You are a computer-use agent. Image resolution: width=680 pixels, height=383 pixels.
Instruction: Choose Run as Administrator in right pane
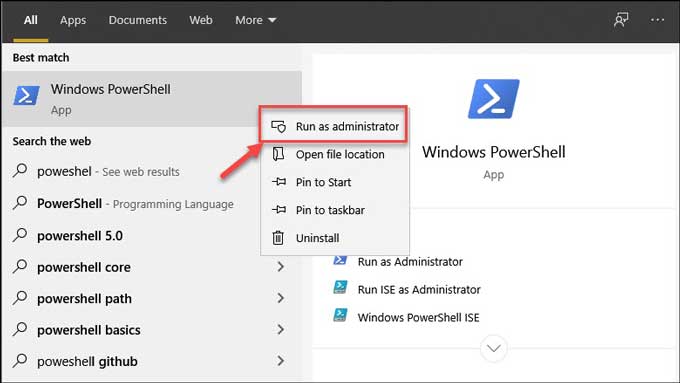(x=410, y=262)
